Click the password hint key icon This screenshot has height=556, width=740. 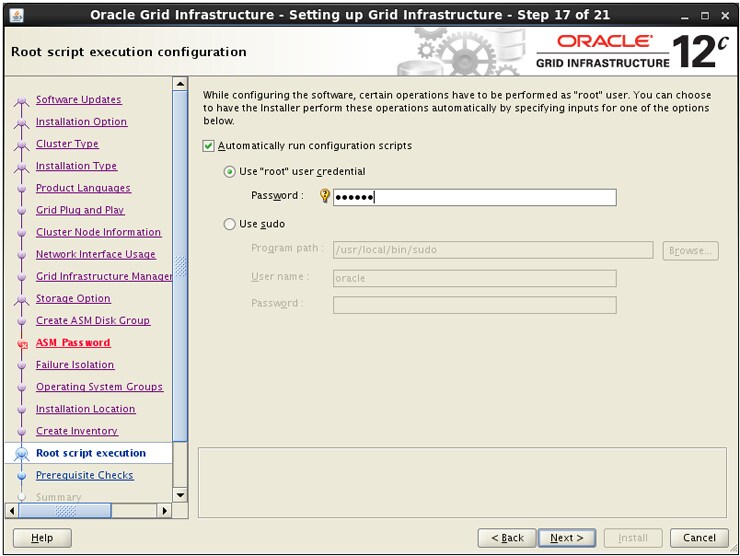[325, 195]
